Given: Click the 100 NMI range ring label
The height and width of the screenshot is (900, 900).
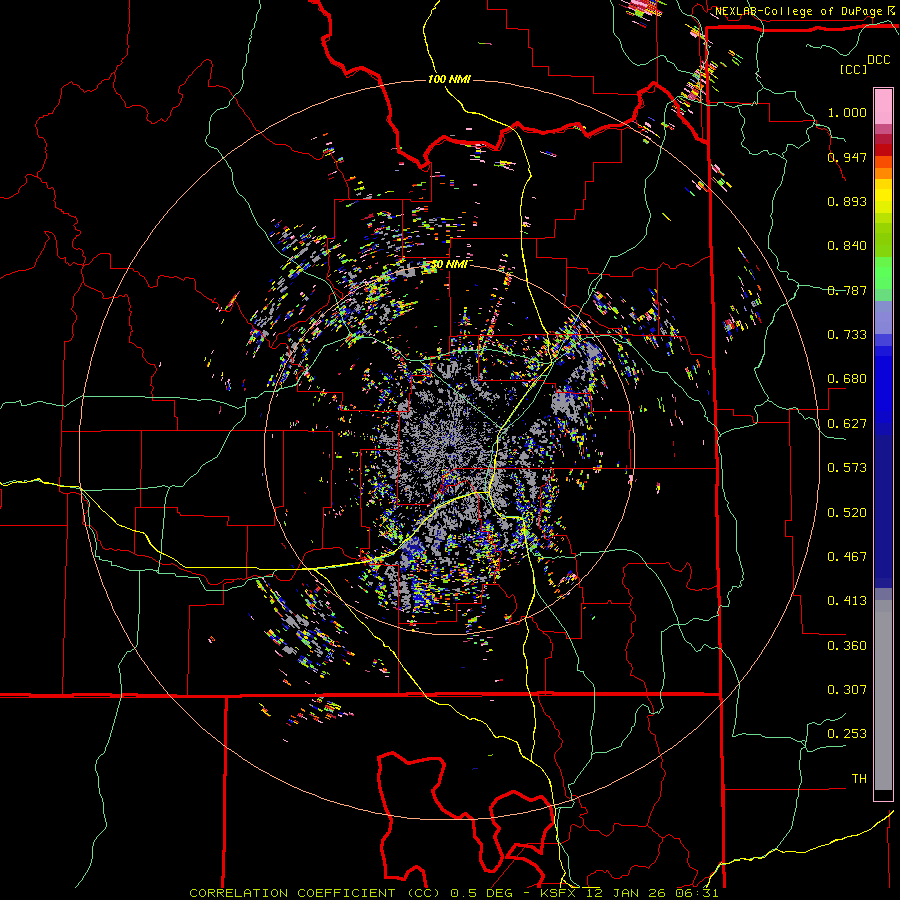Looking at the screenshot, I should (x=449, y=79).
